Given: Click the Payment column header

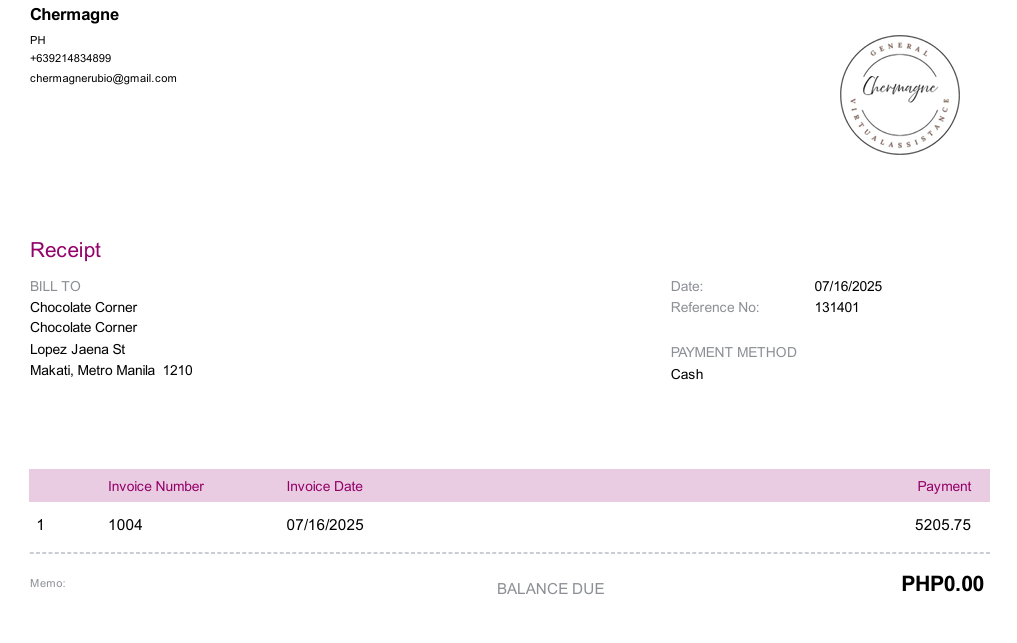Looking at the screenshot, I should (x=944, y=487).
